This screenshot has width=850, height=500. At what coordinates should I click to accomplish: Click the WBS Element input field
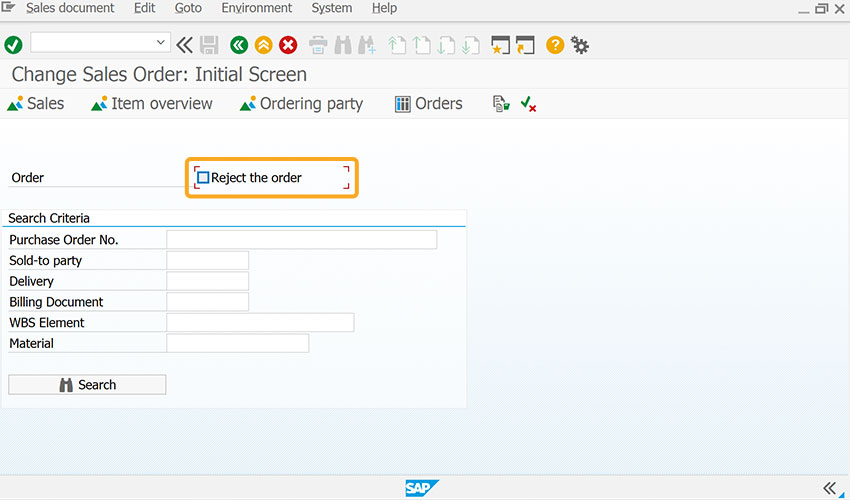pyautogui.click(x=260, y=322)
